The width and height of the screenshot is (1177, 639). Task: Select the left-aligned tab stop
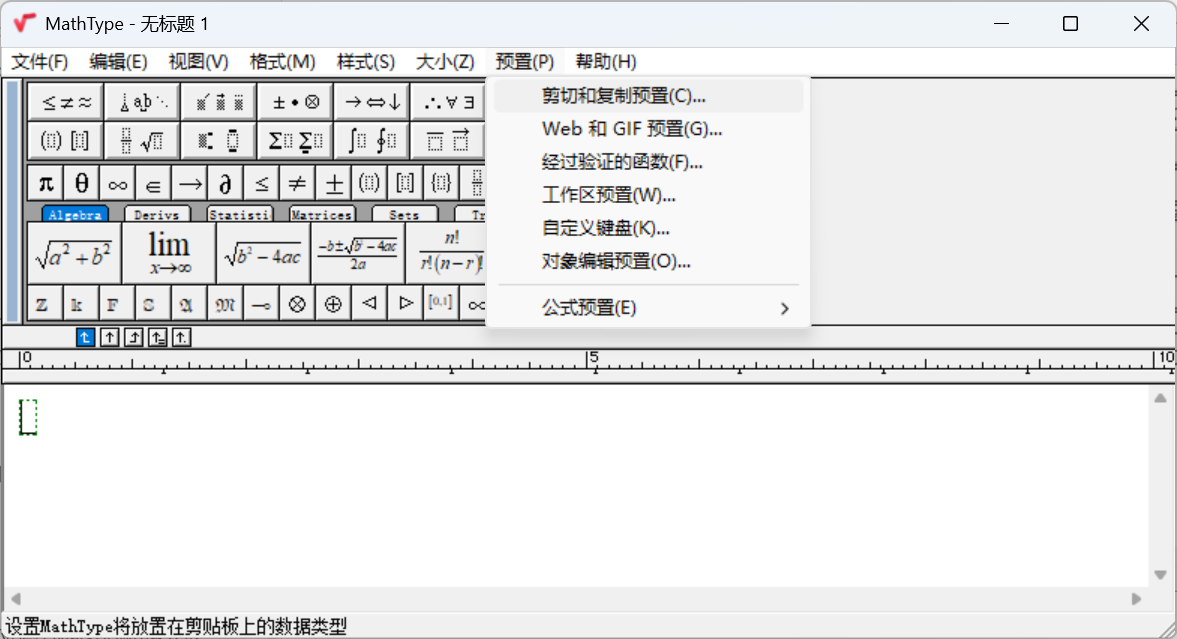click(86, 338)
